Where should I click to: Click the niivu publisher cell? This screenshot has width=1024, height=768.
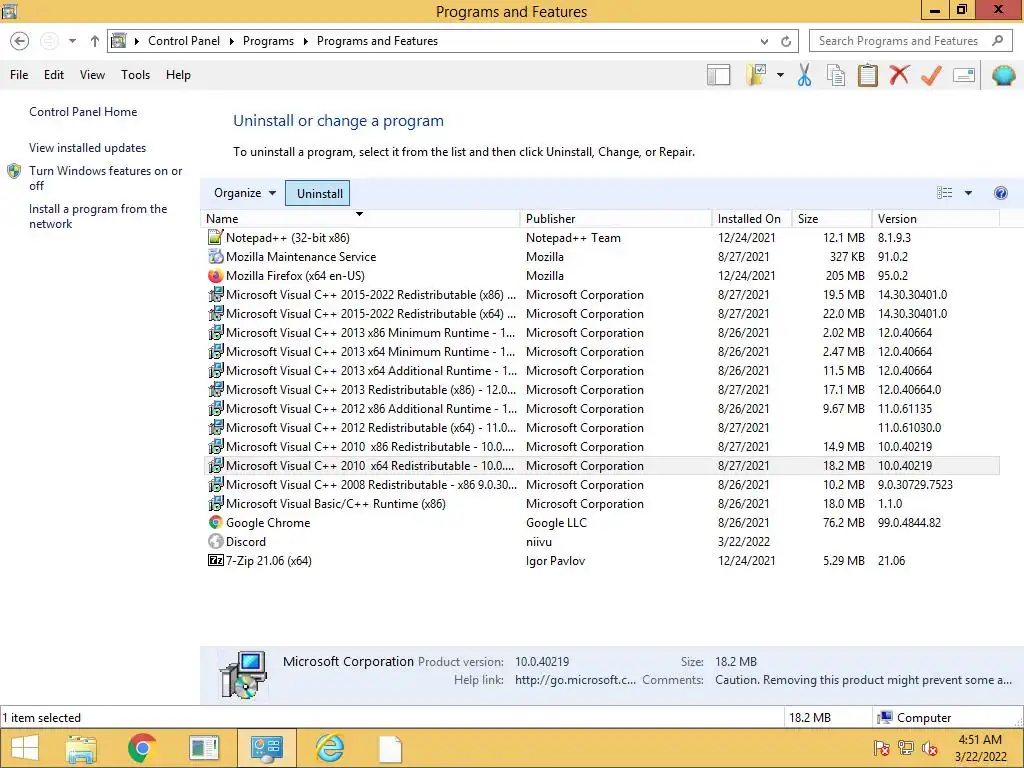point(539,541)
